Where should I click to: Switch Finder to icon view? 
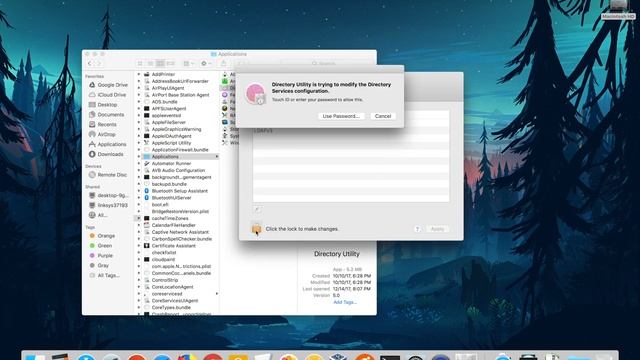(140, 64)
